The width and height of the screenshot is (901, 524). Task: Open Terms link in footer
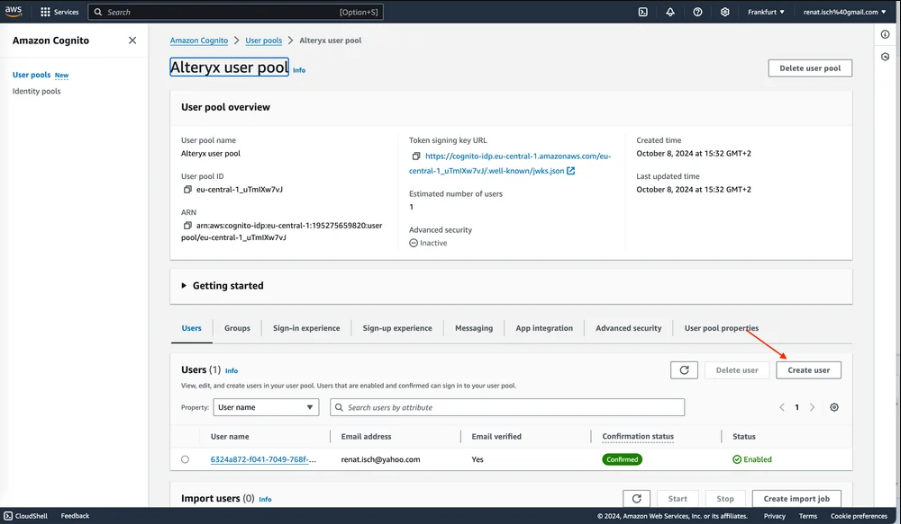click(808, 516)
